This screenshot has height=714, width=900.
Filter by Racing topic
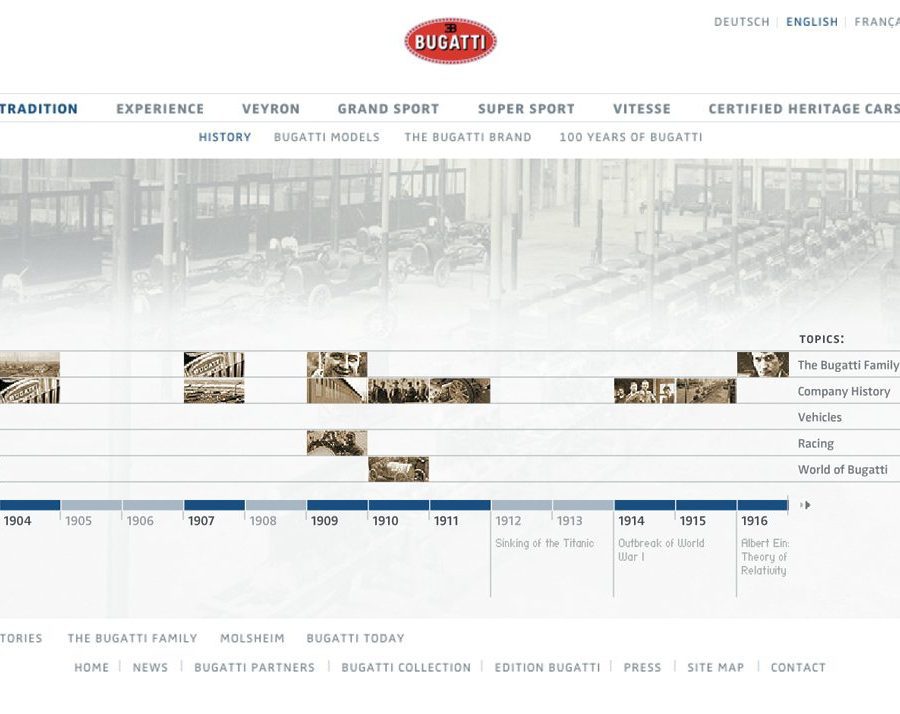[x=816, y=444]
